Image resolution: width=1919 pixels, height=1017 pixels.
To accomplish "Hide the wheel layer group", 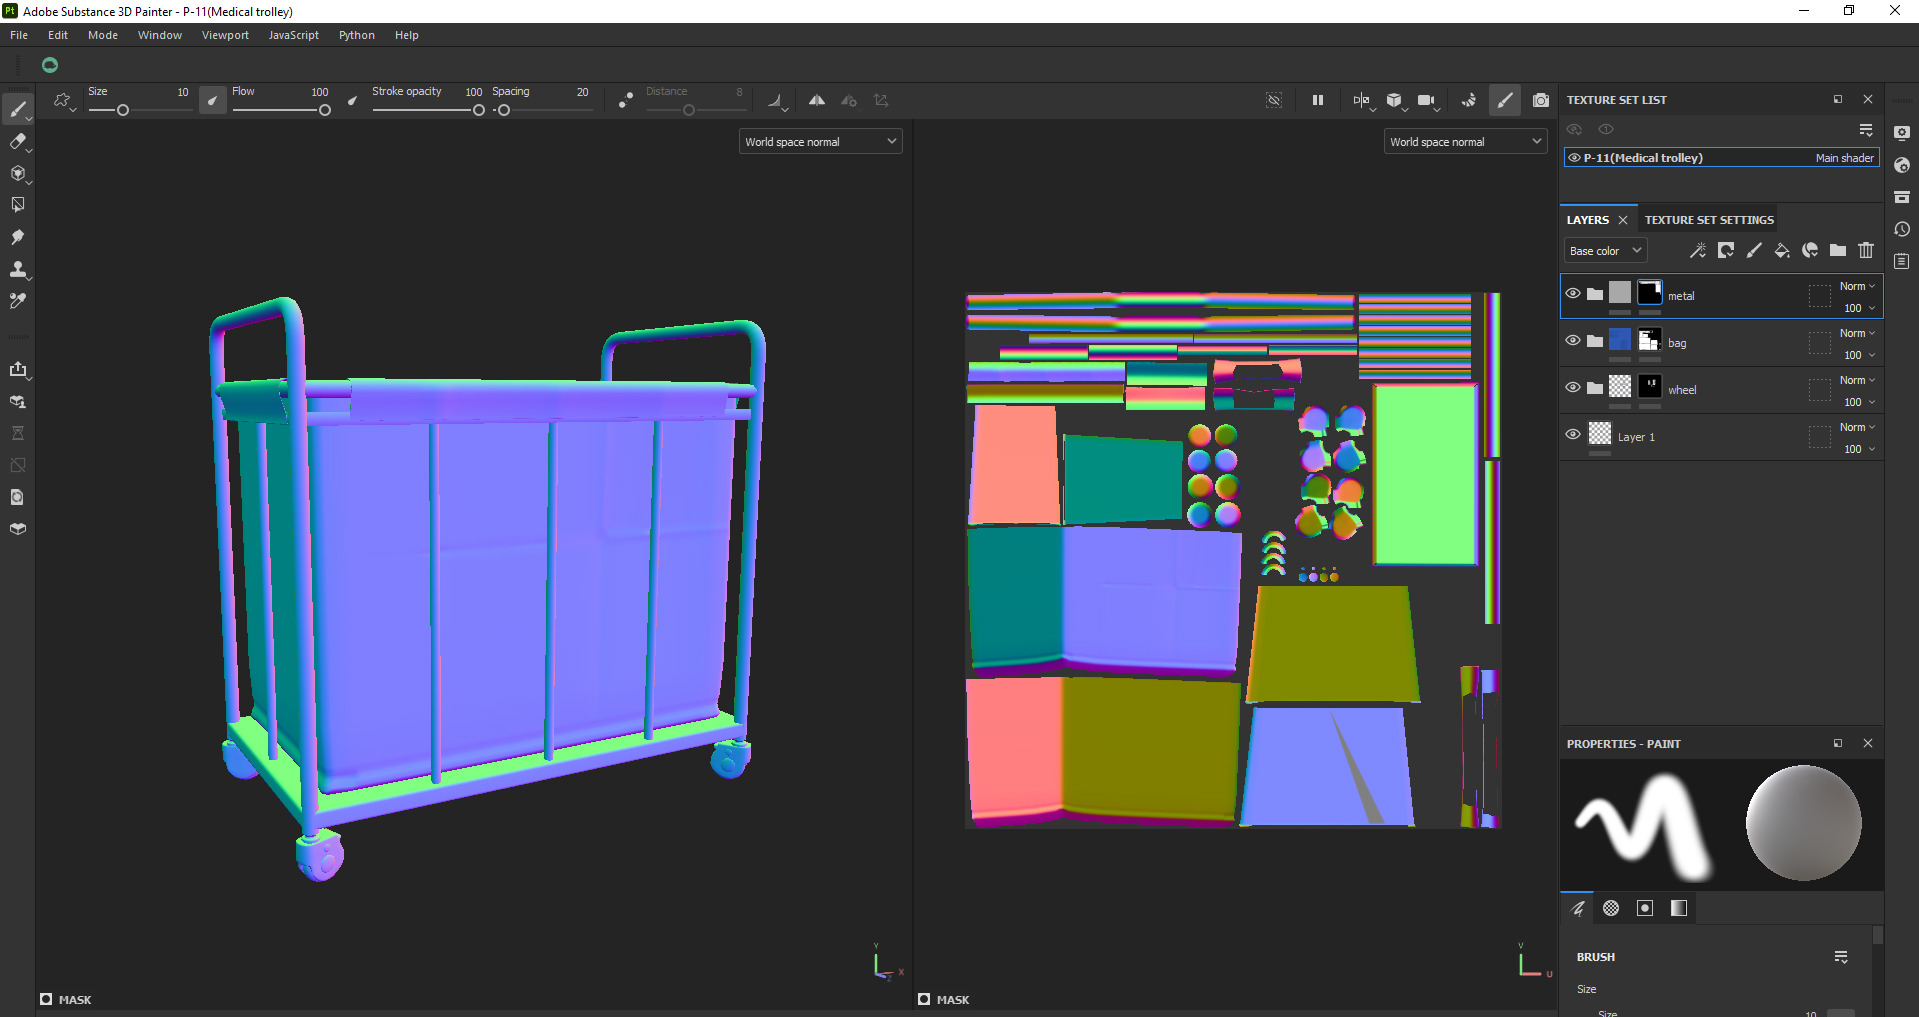I will pyautogui.click(x=1573, y=388).
